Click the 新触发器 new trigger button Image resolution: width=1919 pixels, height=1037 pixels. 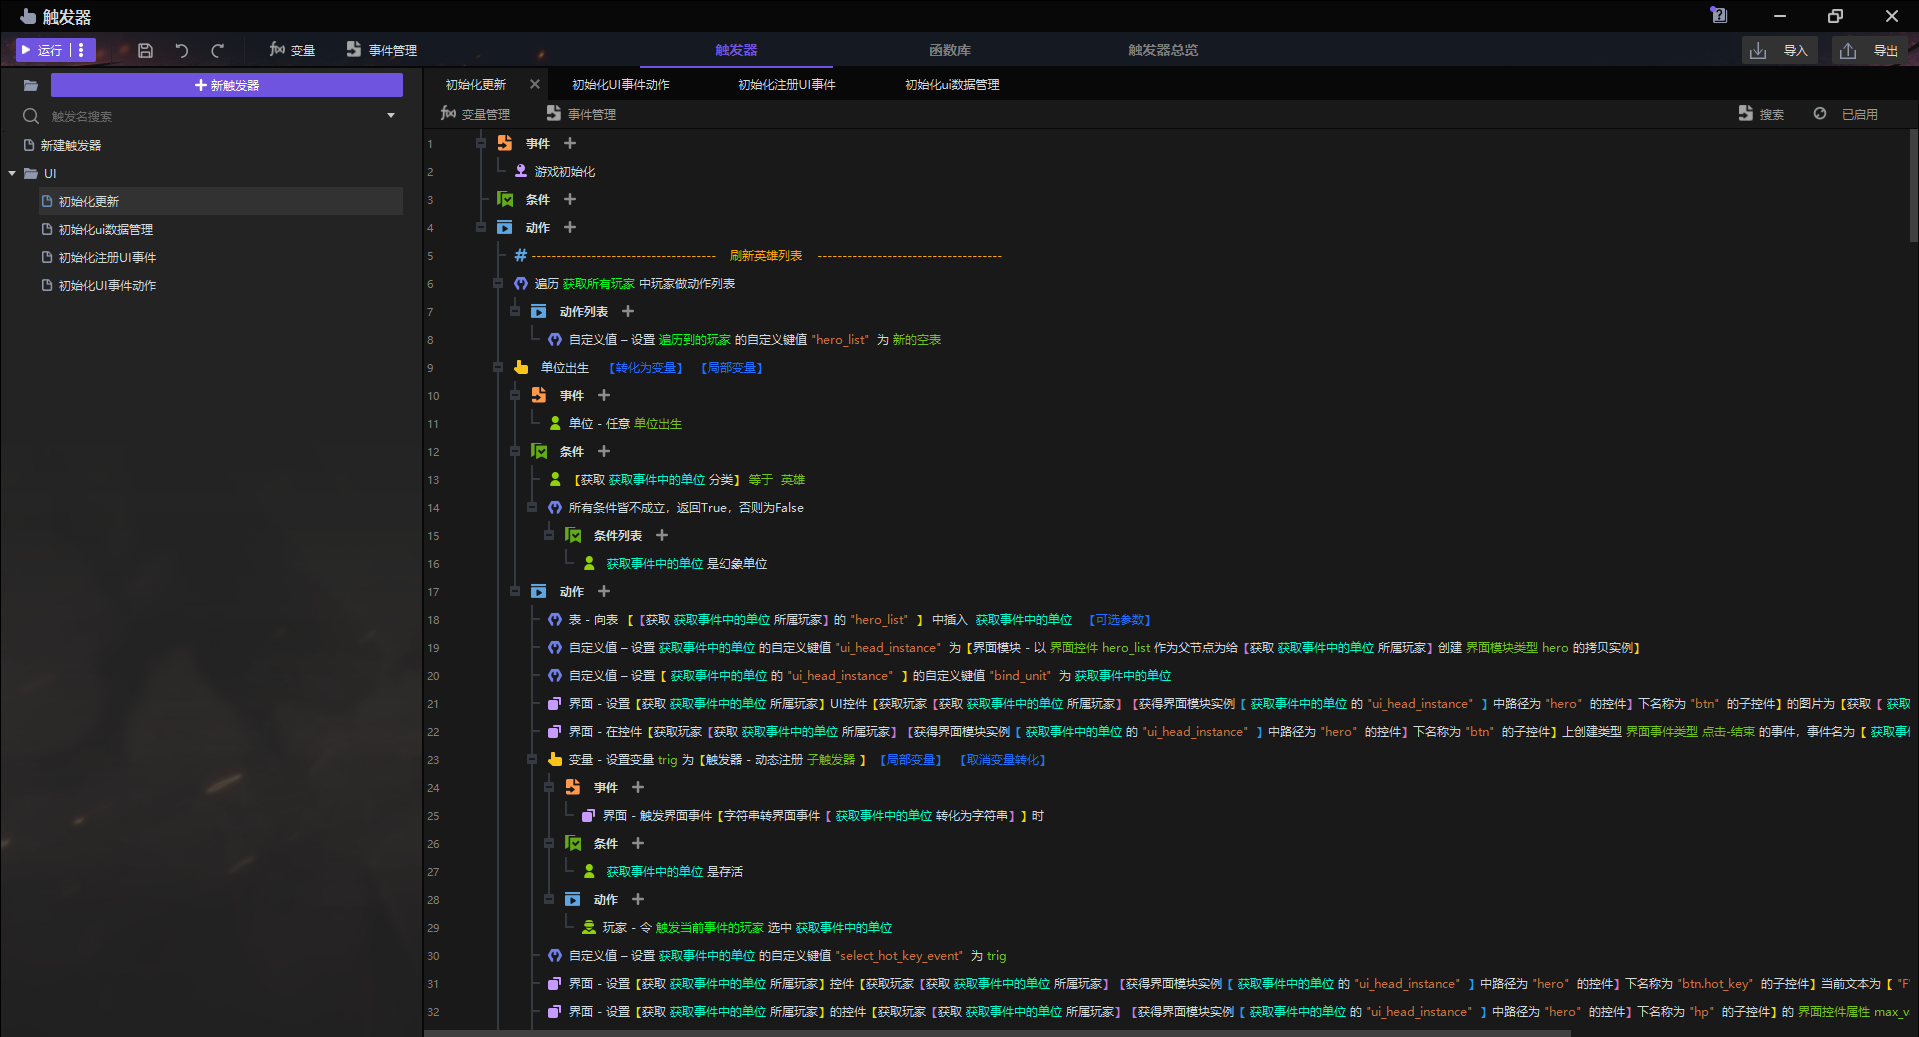[x=227, y=85]
